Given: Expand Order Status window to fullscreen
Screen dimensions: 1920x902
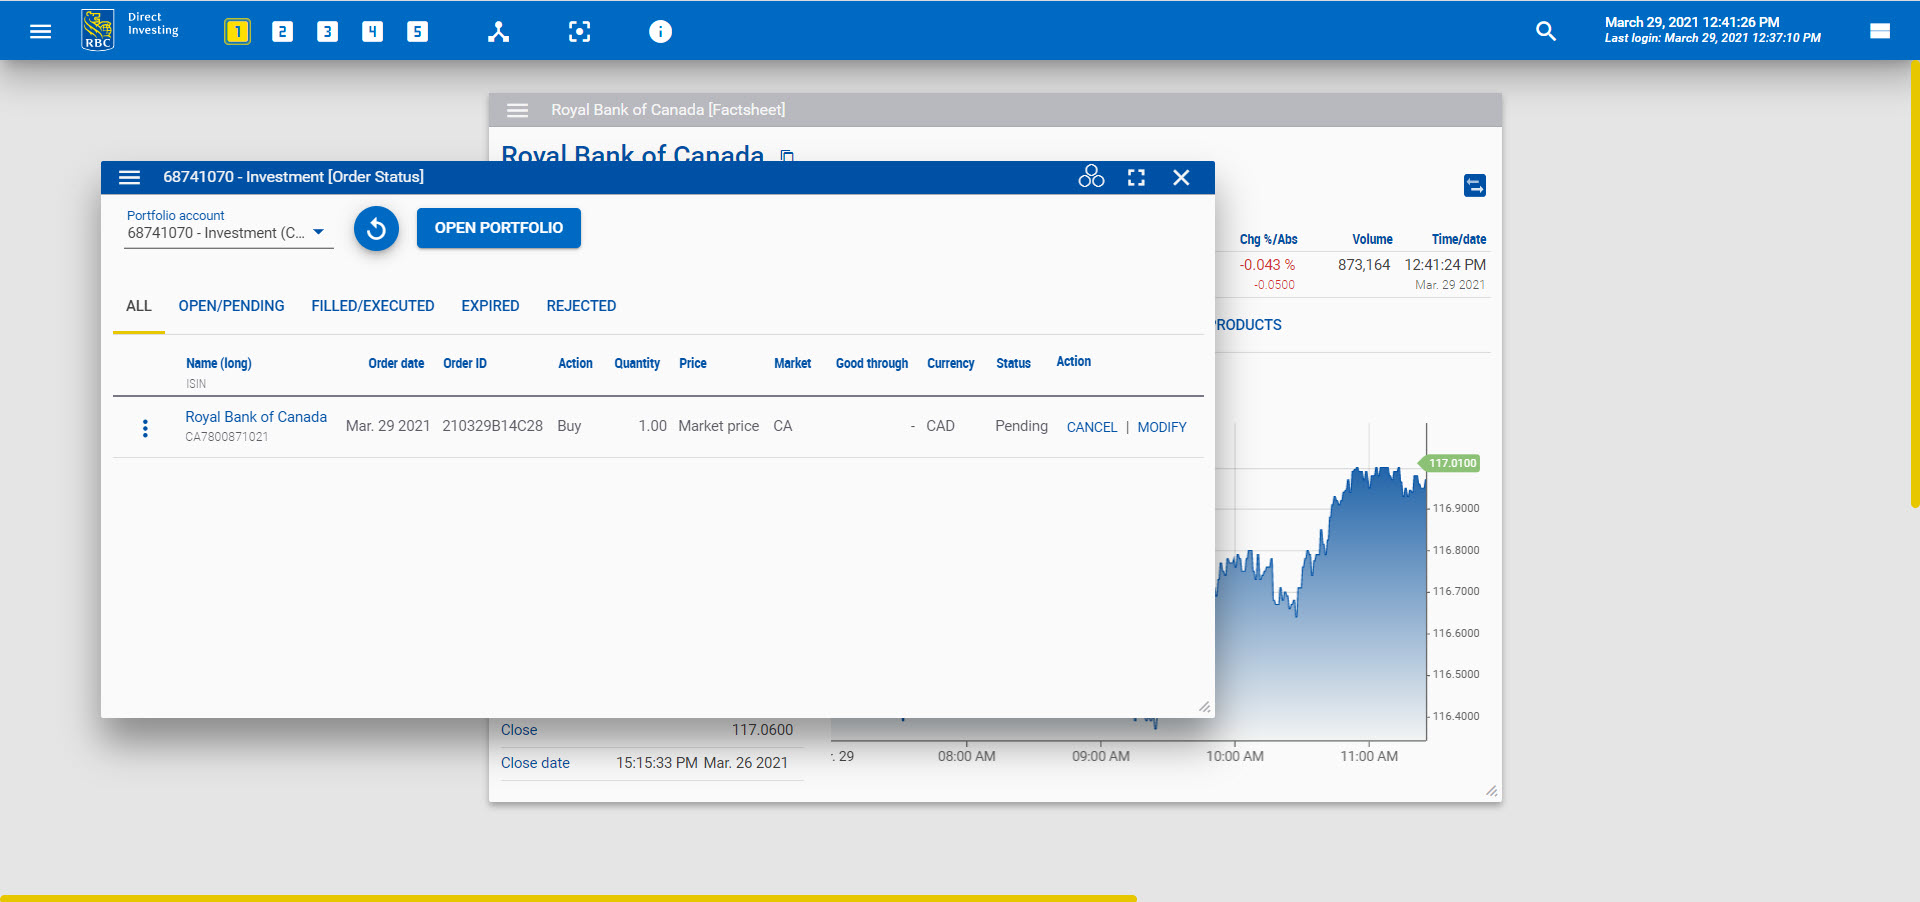Looking at the screenshot, I should tap(1136, 177).
